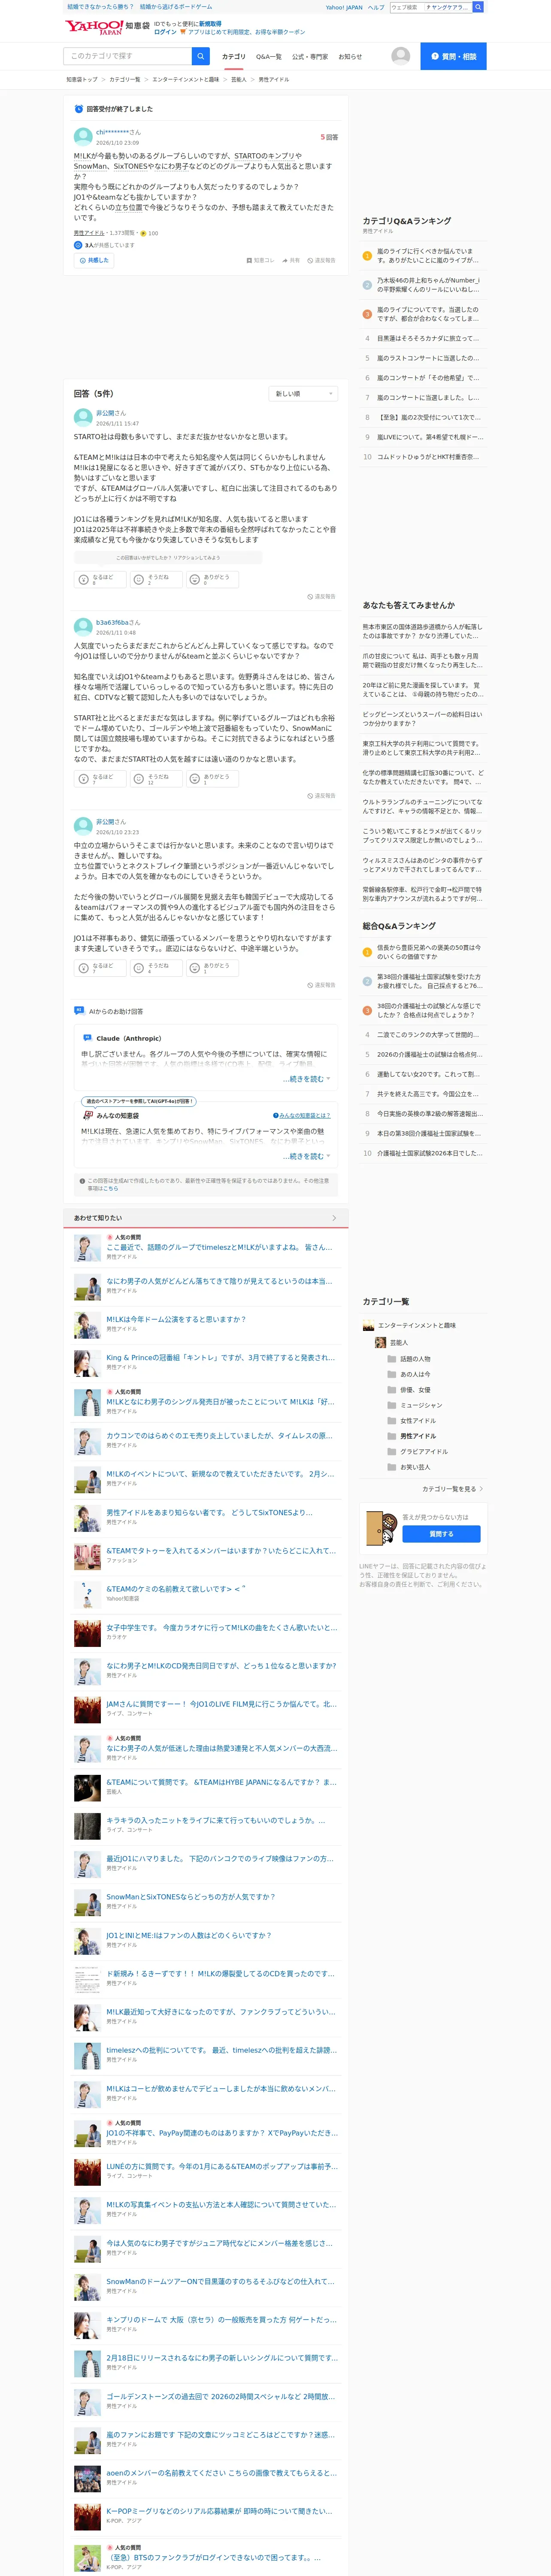
Task: Click 質問する button in sidebar
Action: [x=441, y=1534]
